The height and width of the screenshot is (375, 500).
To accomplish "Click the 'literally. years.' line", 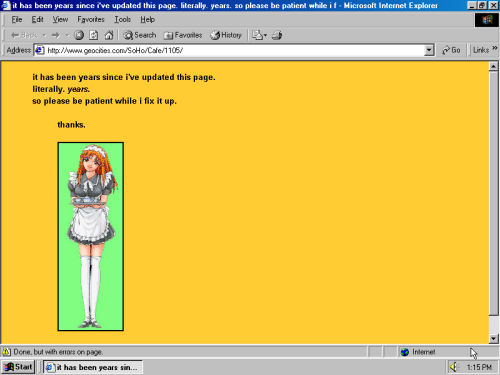I will (x=61, y=89).
